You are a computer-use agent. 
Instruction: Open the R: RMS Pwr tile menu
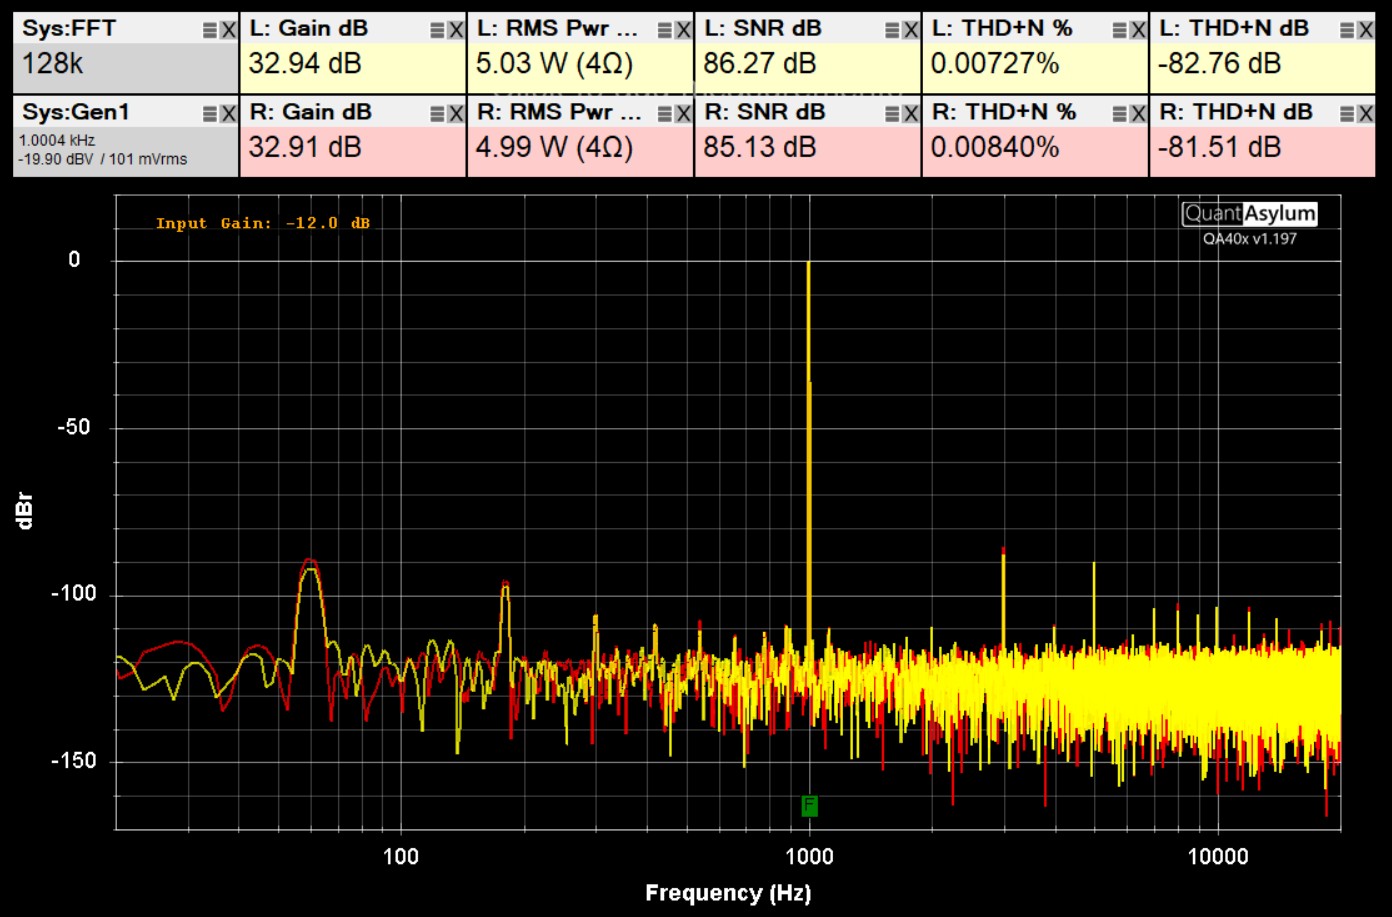coord(665,114)
